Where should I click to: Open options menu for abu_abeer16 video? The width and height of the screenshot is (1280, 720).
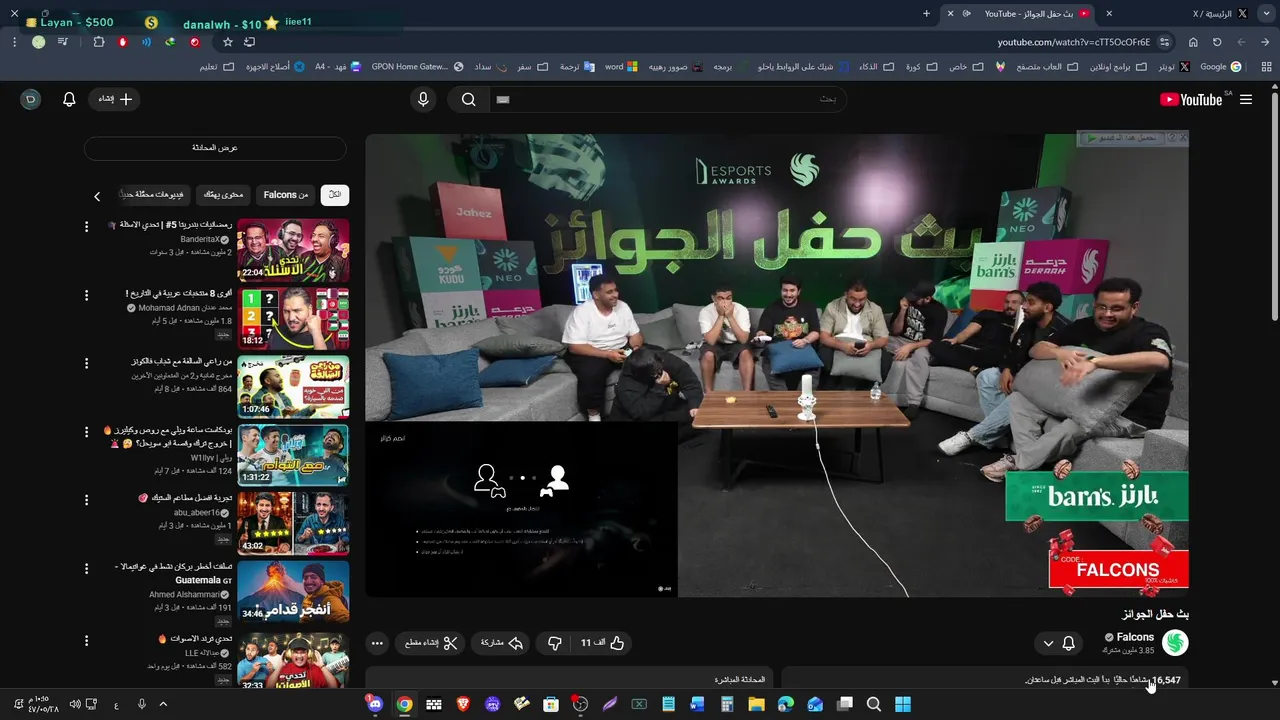86,499
